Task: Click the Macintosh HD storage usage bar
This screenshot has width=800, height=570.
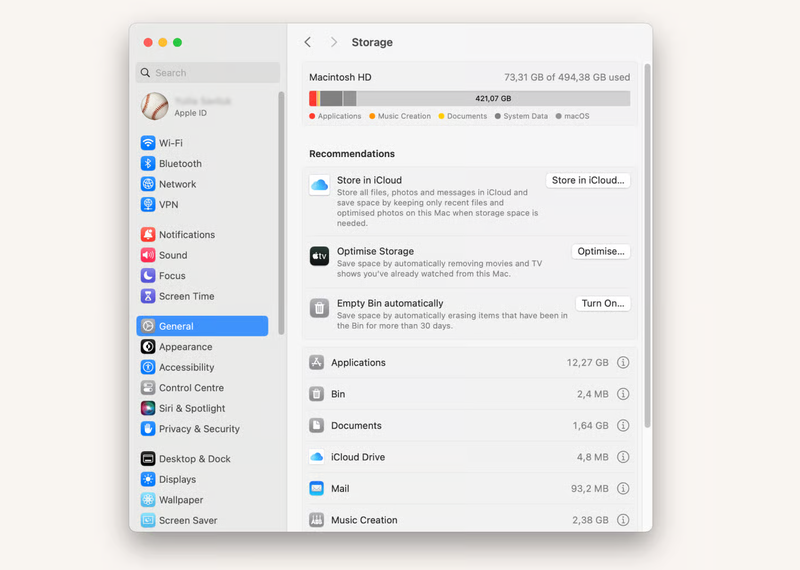Action: pyautogui.click(x=469, y=98)
